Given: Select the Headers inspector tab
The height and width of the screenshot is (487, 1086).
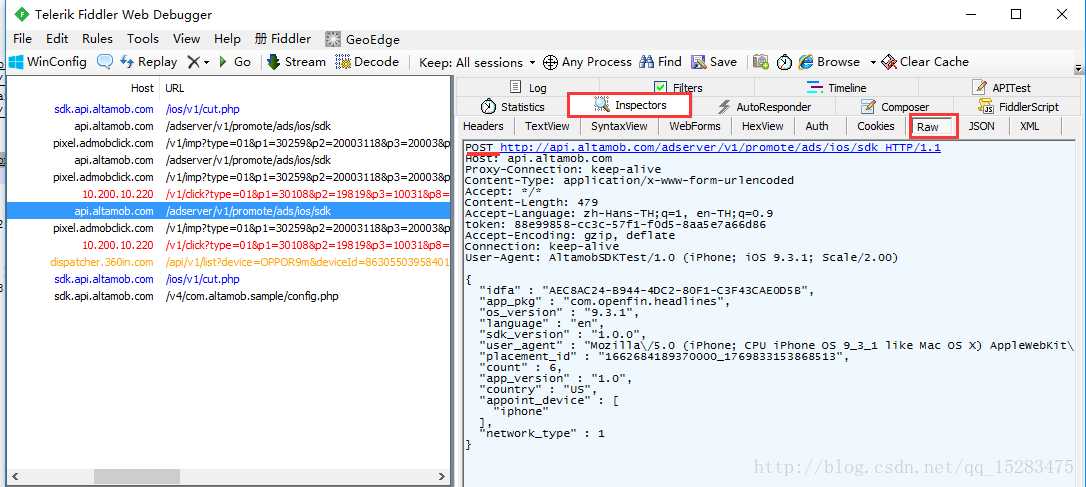Looking at the screenshot, I should pyautogui.click(x=483, y=126).
